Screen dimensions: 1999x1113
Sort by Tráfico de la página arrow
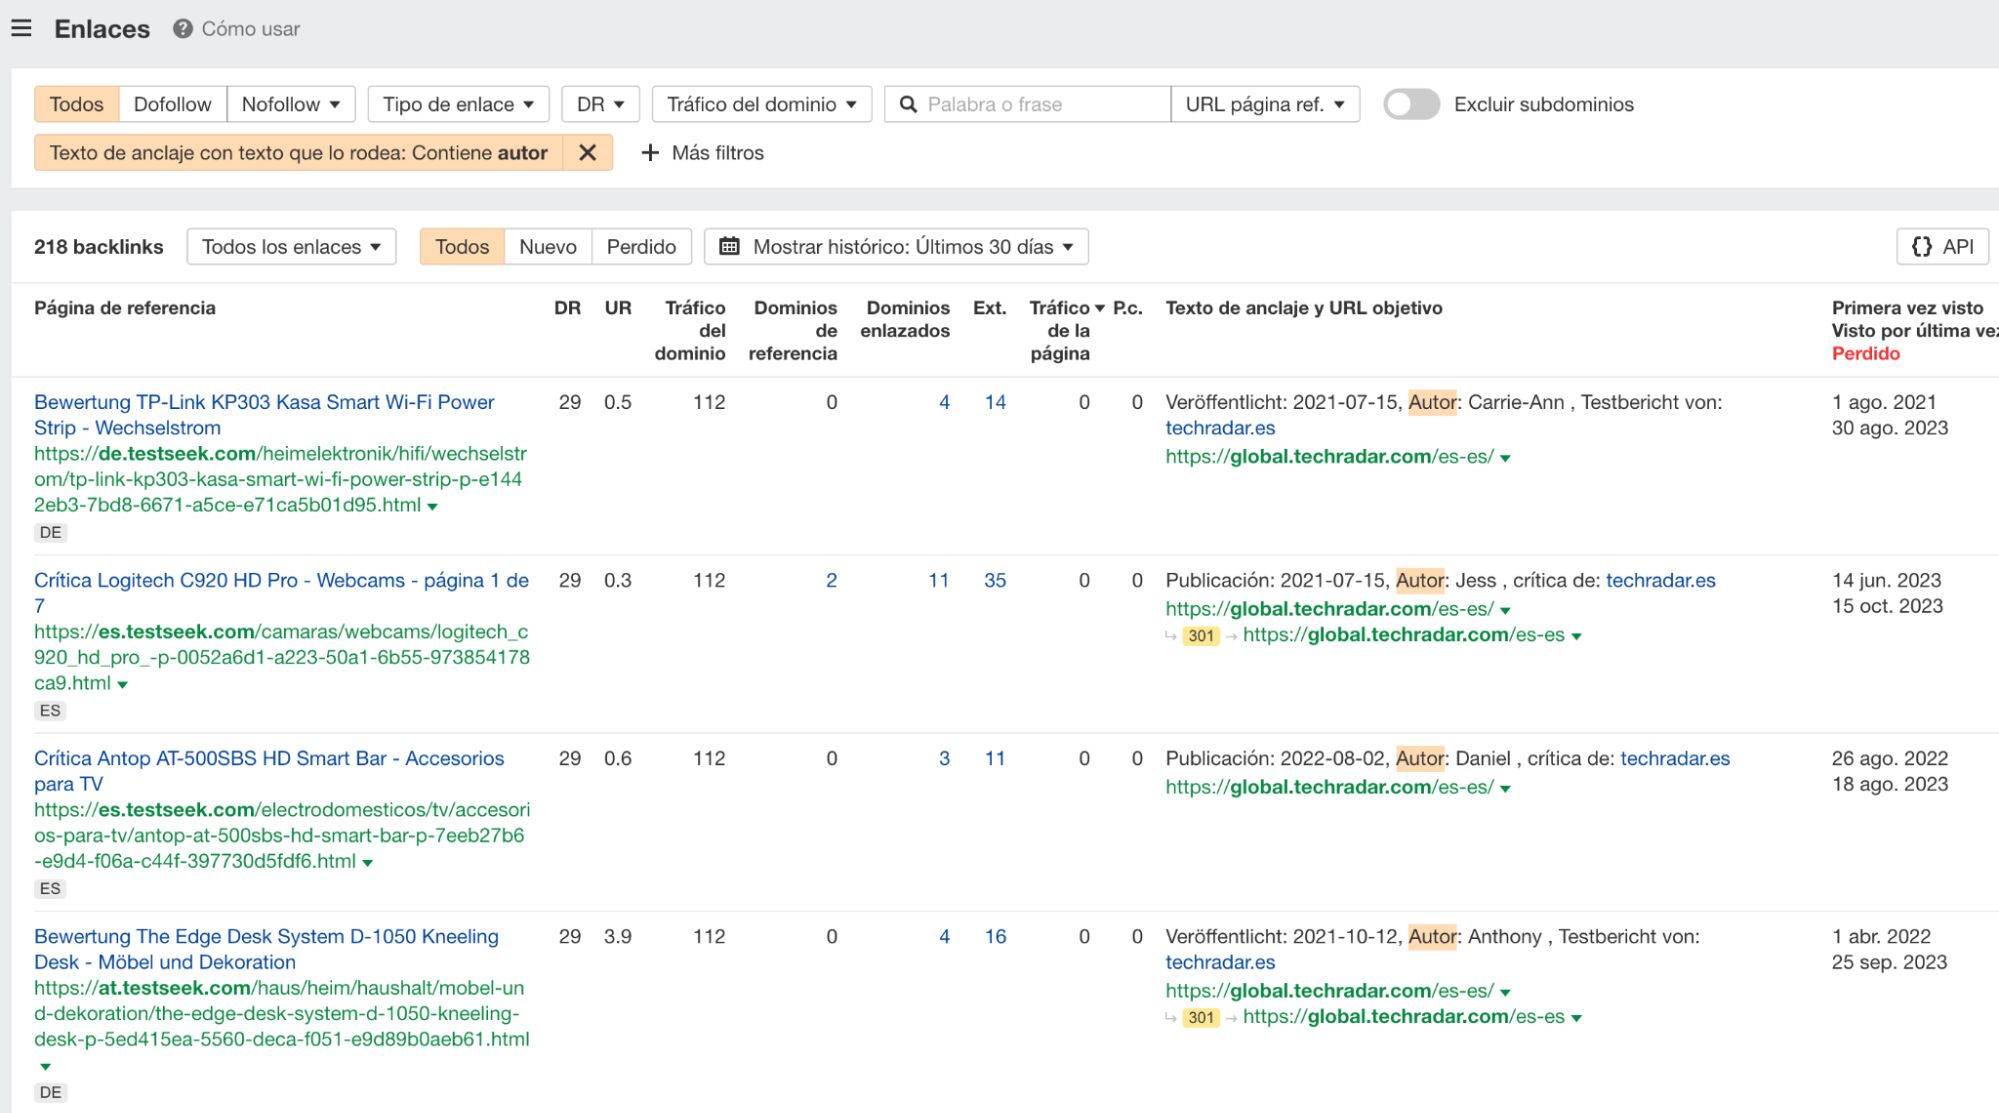click(x=1099, y=308)
